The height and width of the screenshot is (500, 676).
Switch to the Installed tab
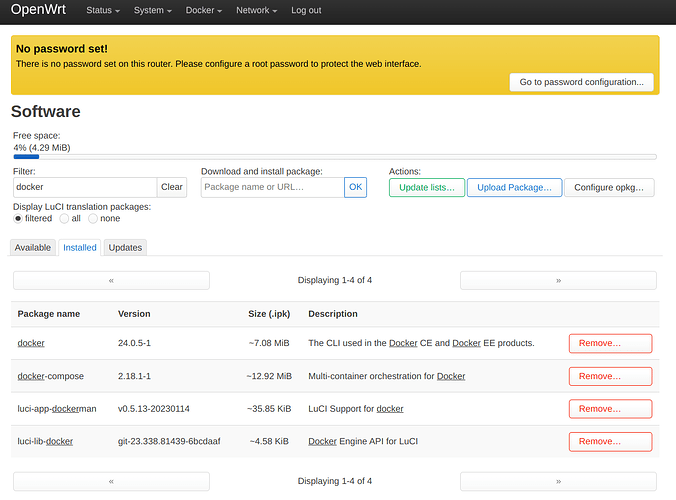pyautogui.click(x=80, y=248)
